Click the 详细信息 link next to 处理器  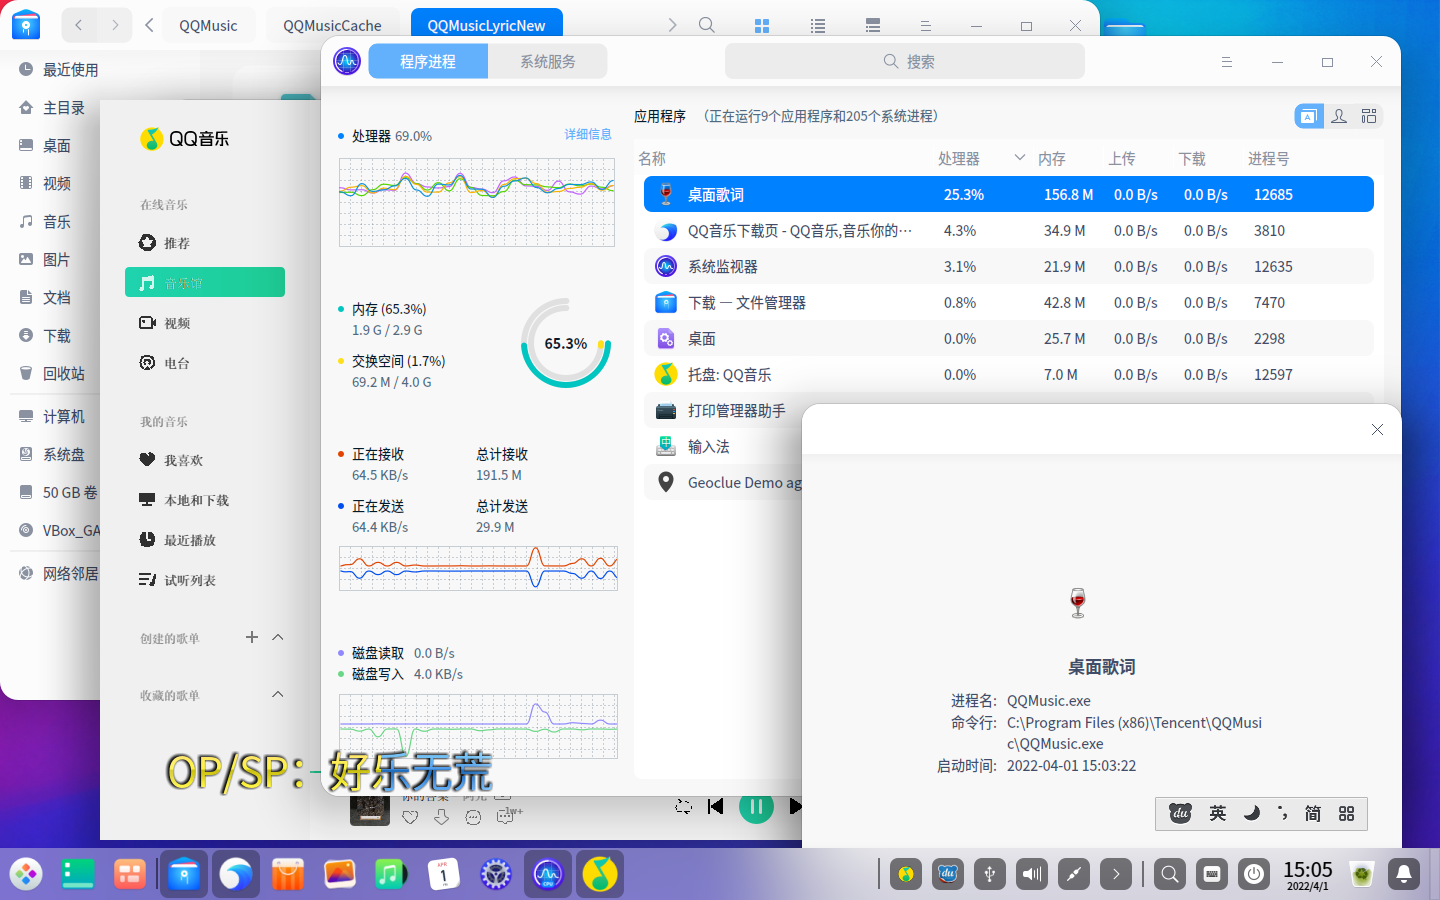click(587, 134)
